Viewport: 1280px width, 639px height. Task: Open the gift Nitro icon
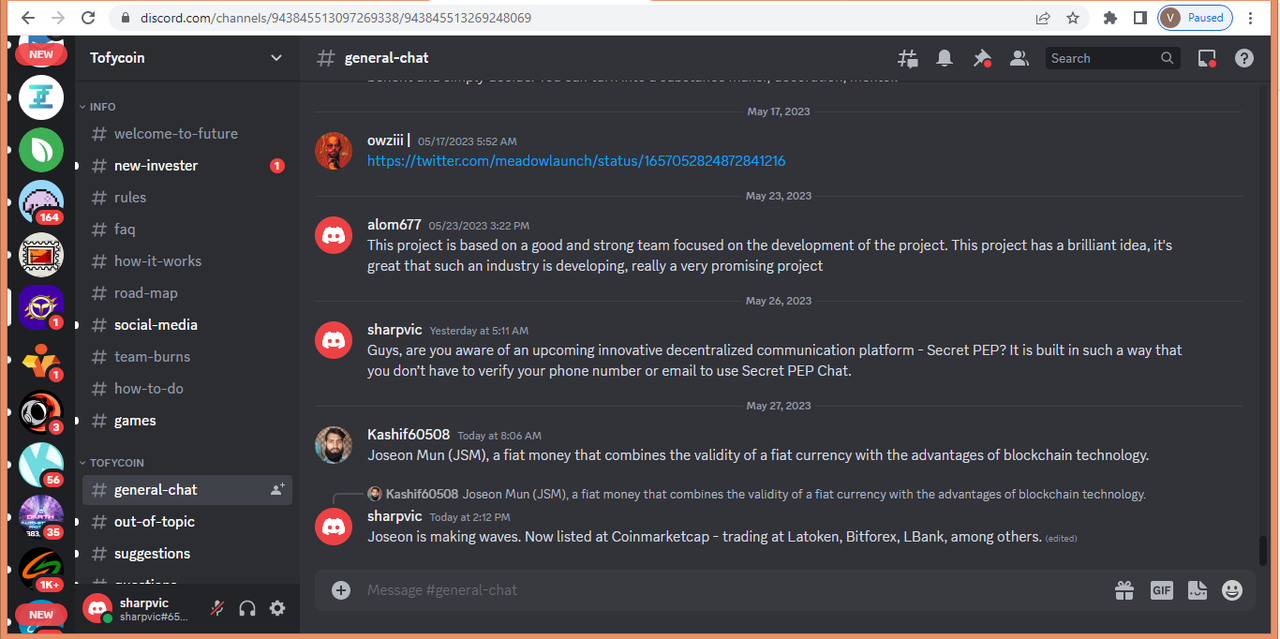pyautogui.click(x=1125, y=590)
